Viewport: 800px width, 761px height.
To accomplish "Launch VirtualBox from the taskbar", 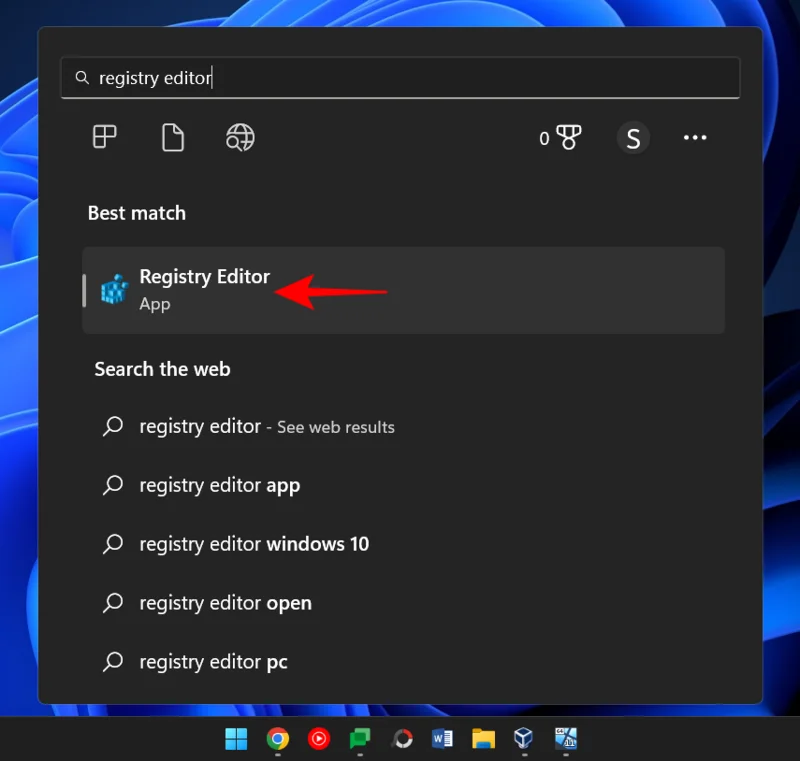I will [x=523, y=739].
